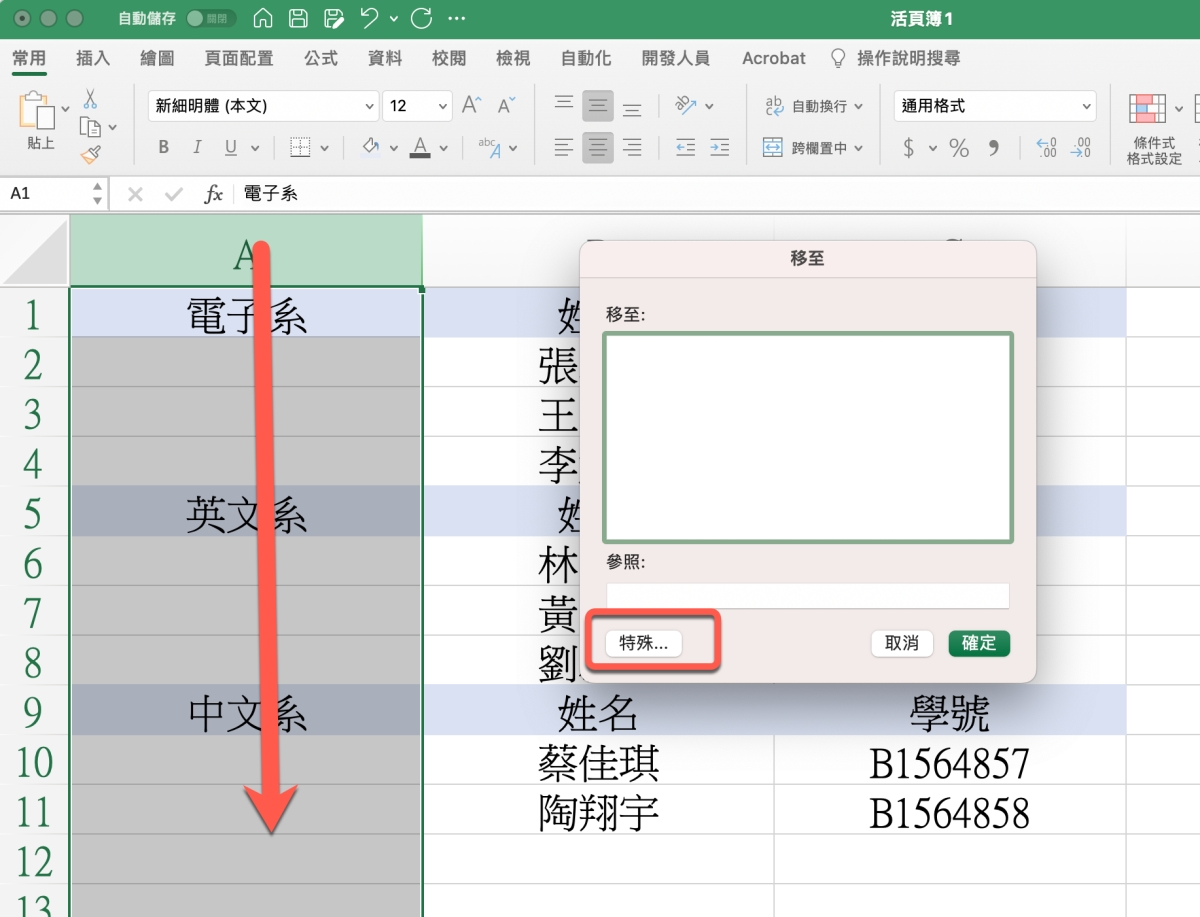1200x917 pixels.
Task: Apply Italic formatting with I icon
Action: point(197,148)
